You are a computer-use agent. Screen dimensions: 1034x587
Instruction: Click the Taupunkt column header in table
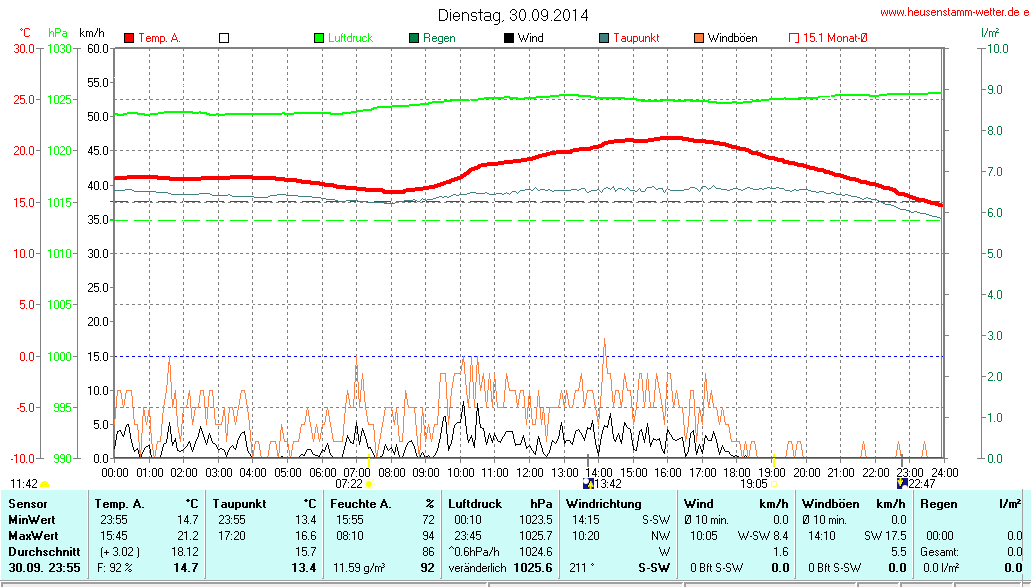pos(239,504)
